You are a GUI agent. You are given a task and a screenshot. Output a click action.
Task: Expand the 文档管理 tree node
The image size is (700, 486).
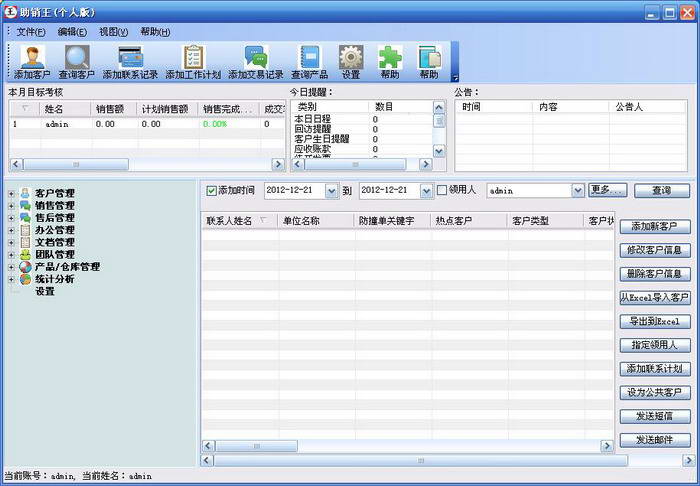coord(11,243)
